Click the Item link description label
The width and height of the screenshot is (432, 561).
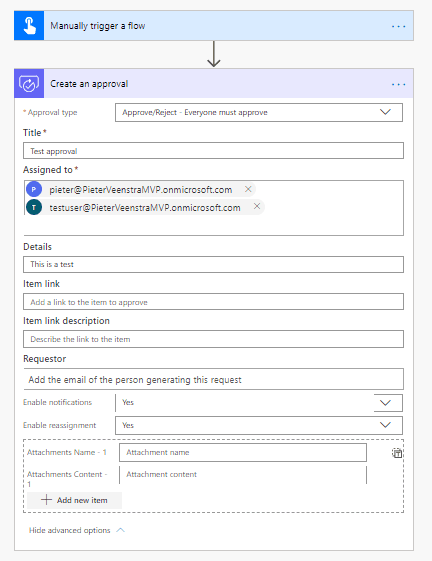(x=66, y=321)
